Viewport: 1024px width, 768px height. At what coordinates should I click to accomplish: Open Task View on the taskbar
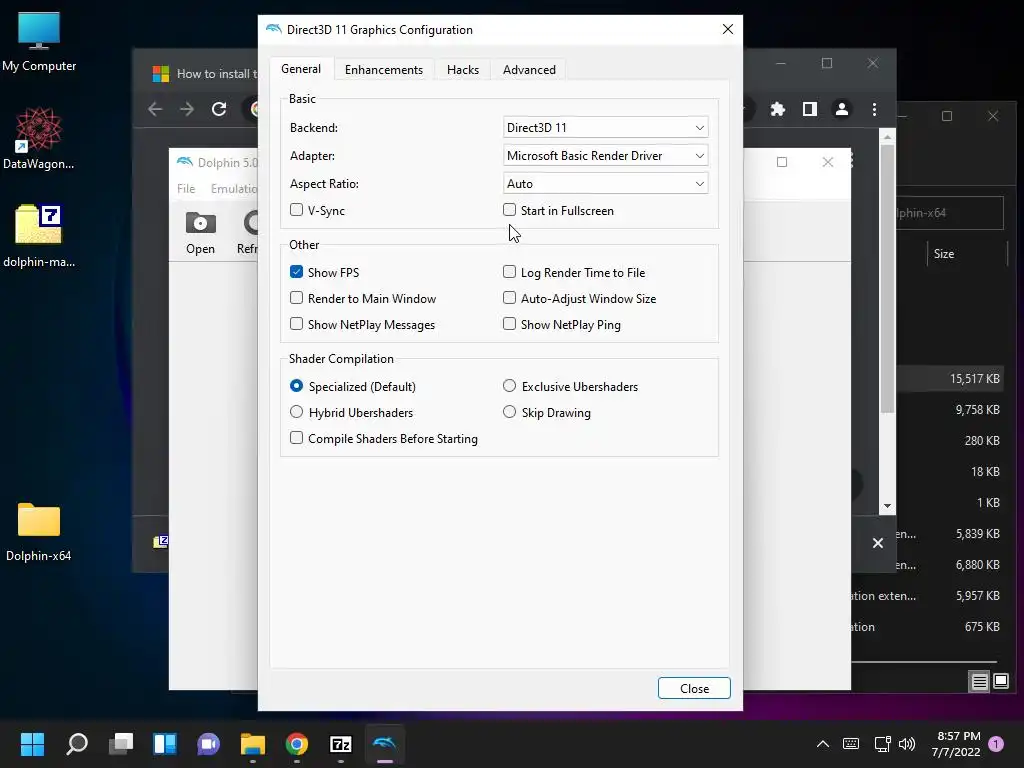click(x=121, y=744)
